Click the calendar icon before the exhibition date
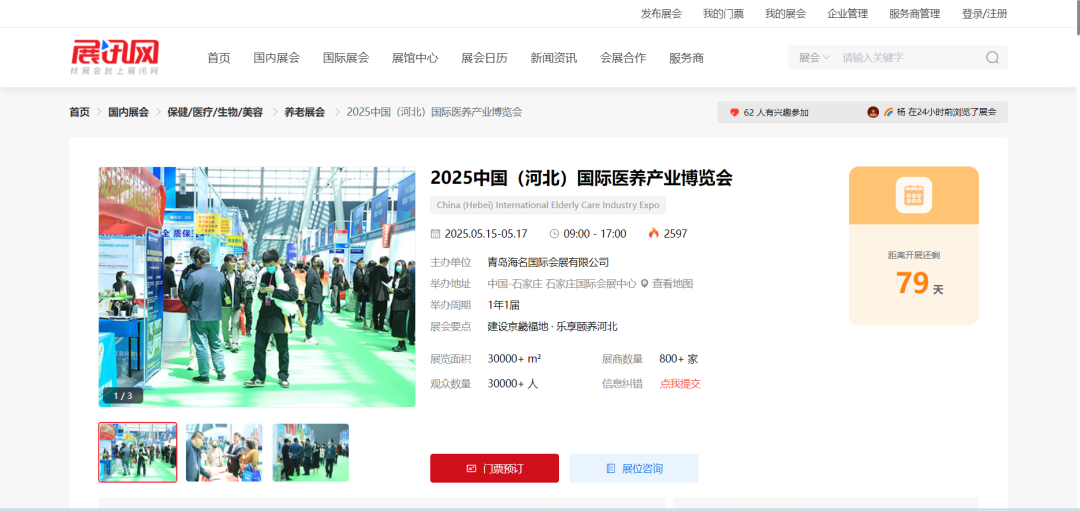 click(435, 234)
